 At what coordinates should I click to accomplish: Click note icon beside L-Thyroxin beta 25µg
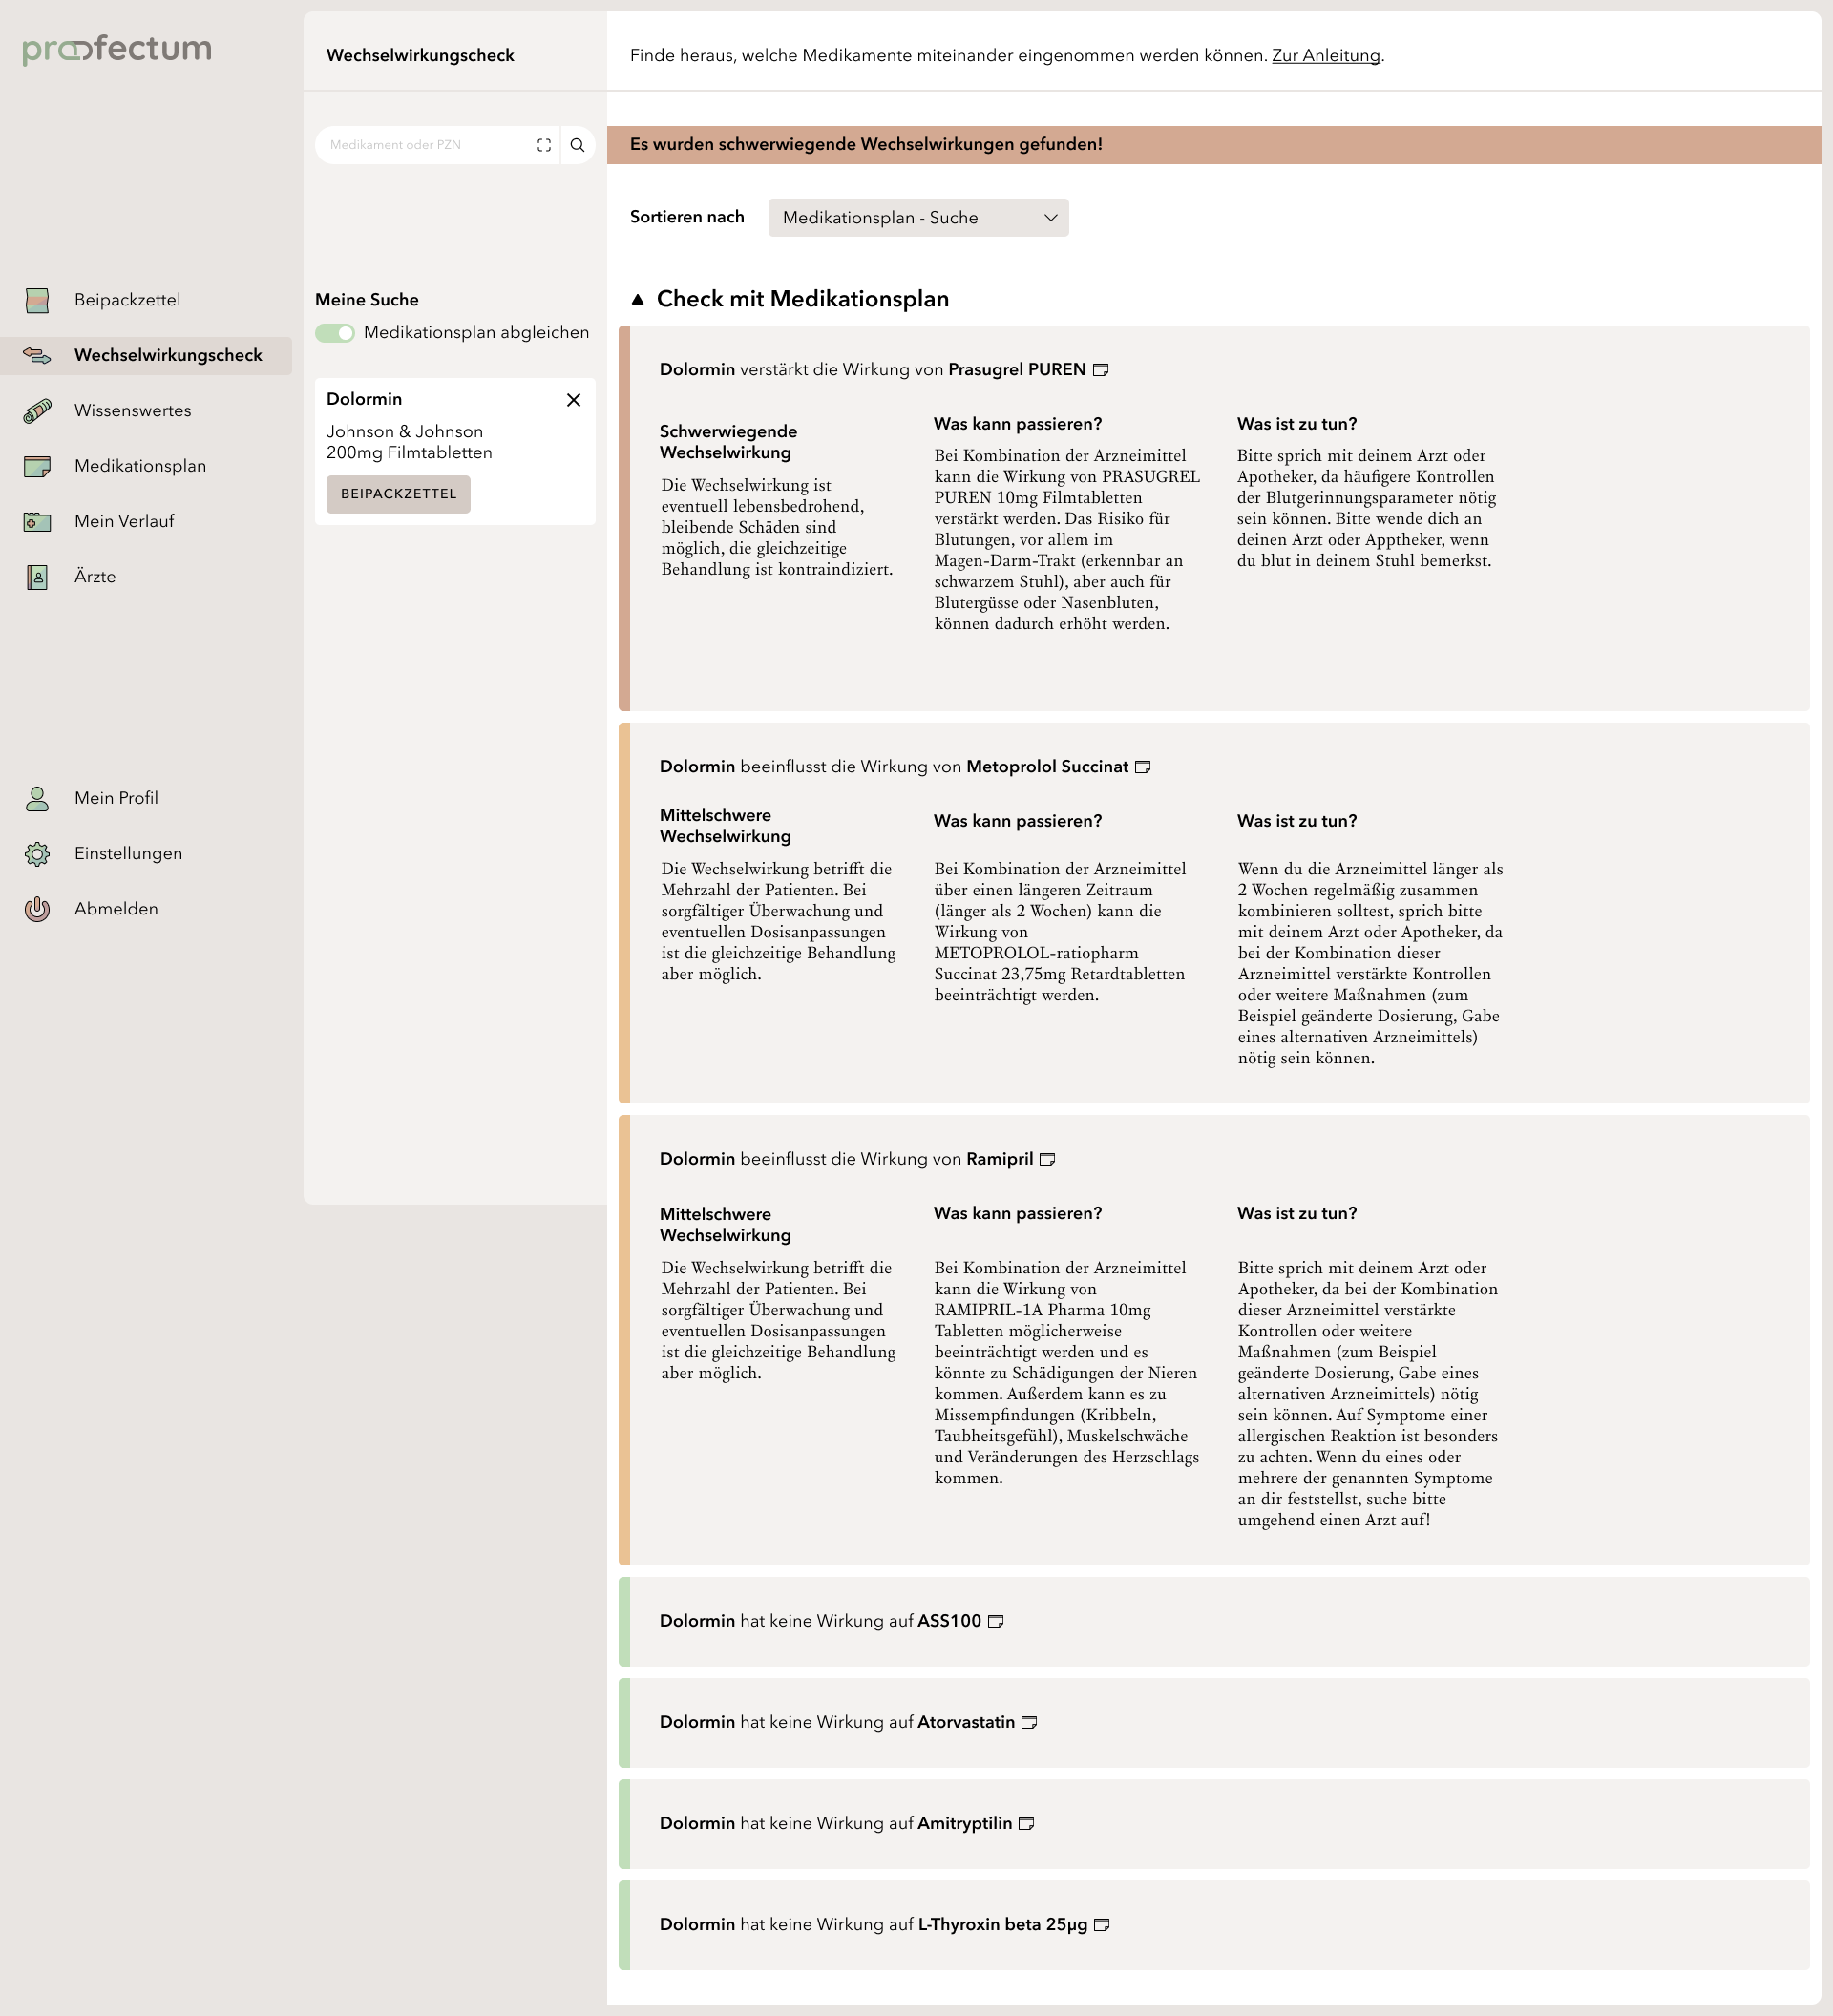tap(1102, 1925)
